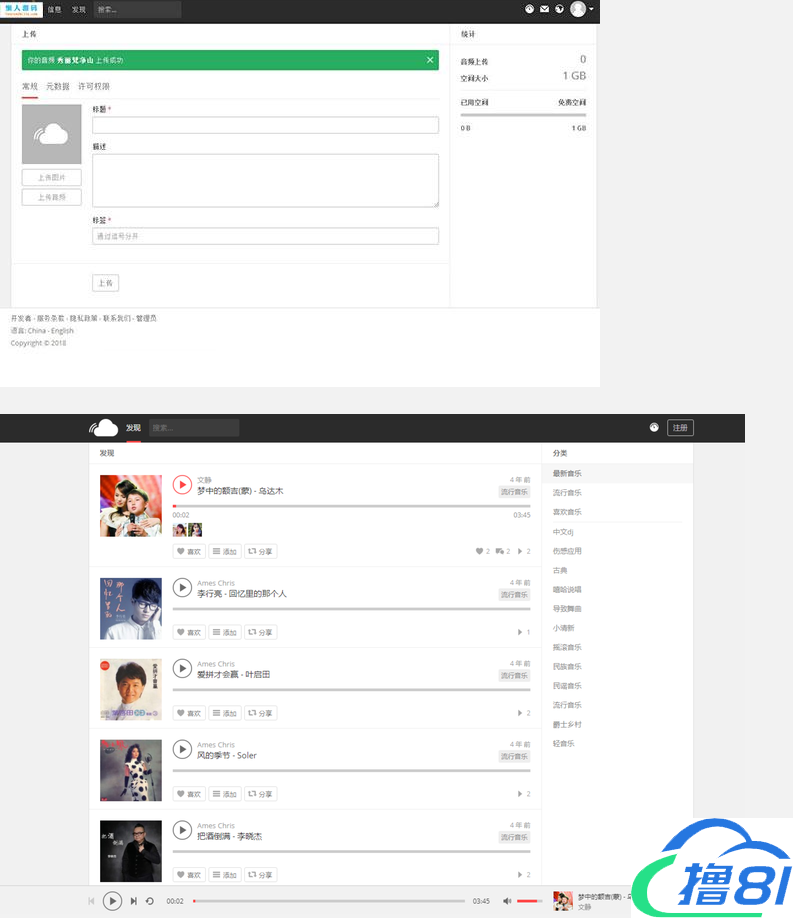Click the 标题 title input field
Screen dimensions: 793x918
pos(265,126)
